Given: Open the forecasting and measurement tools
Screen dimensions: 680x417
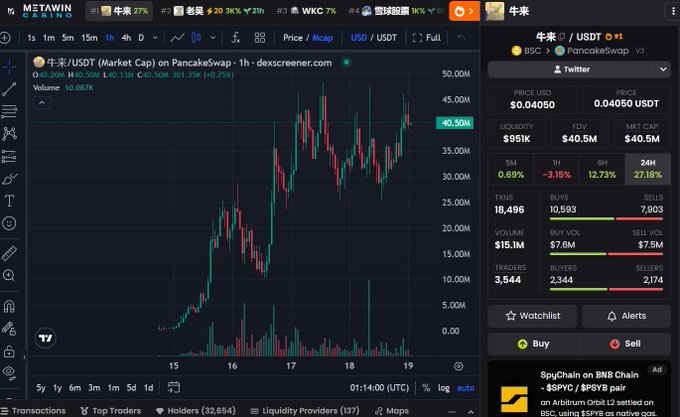Looking at the screenshot, I should (x=9, y=156).
